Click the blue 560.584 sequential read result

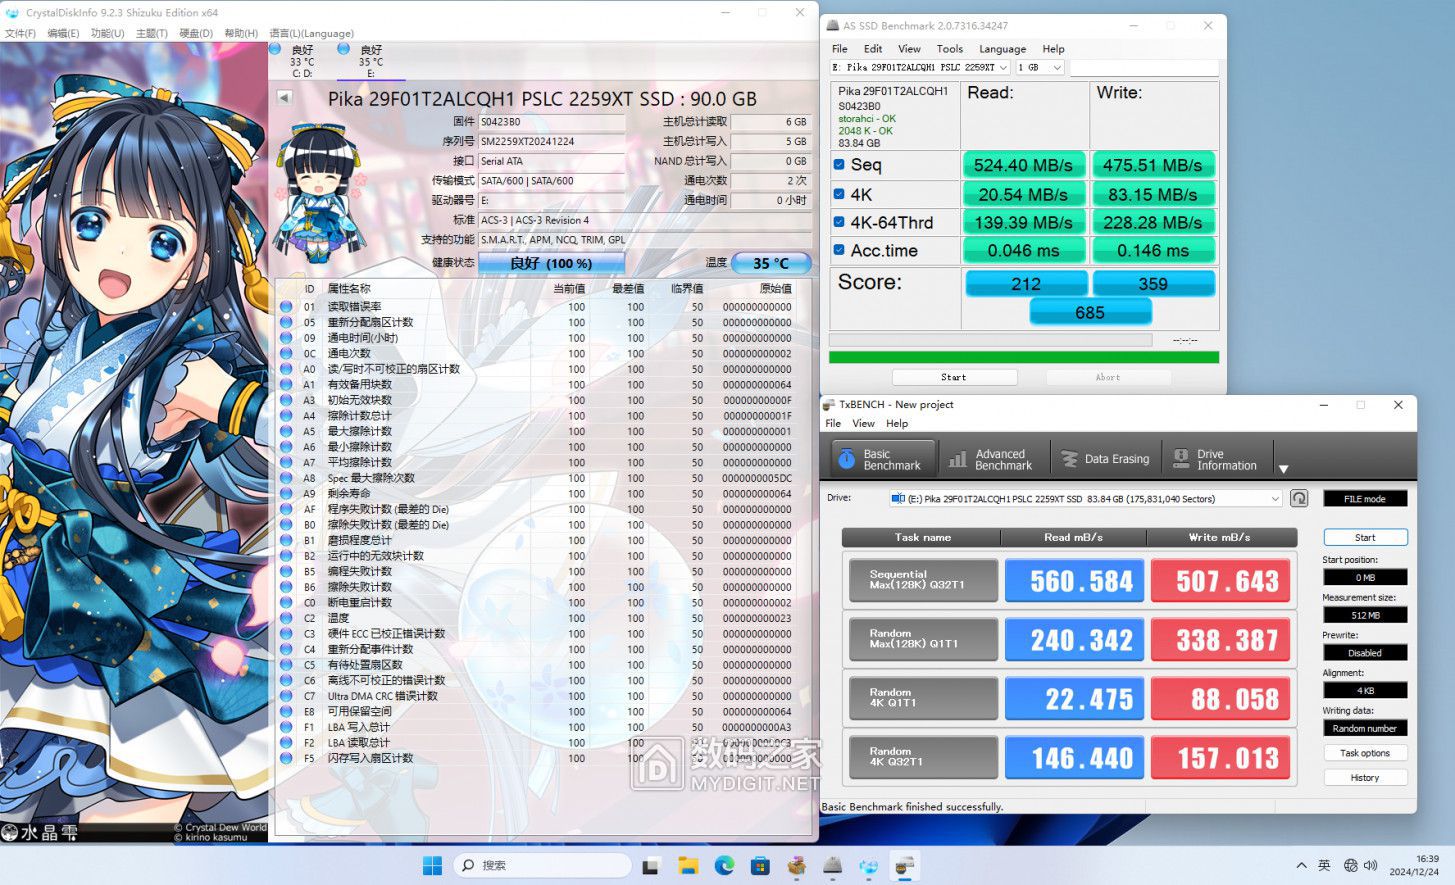point(1074,581)
